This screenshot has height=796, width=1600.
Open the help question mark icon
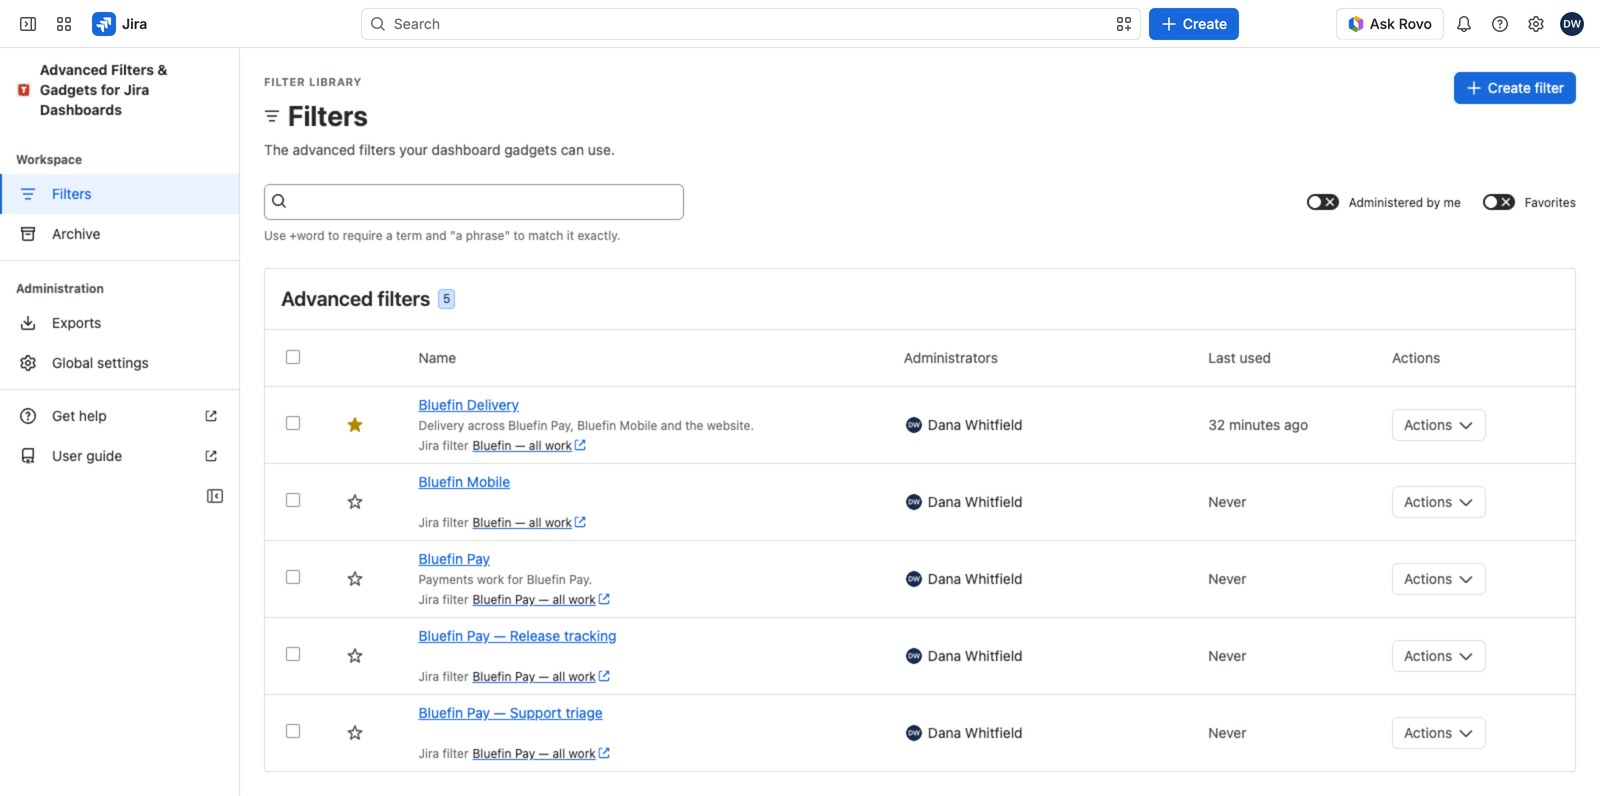pos(1500,24)
